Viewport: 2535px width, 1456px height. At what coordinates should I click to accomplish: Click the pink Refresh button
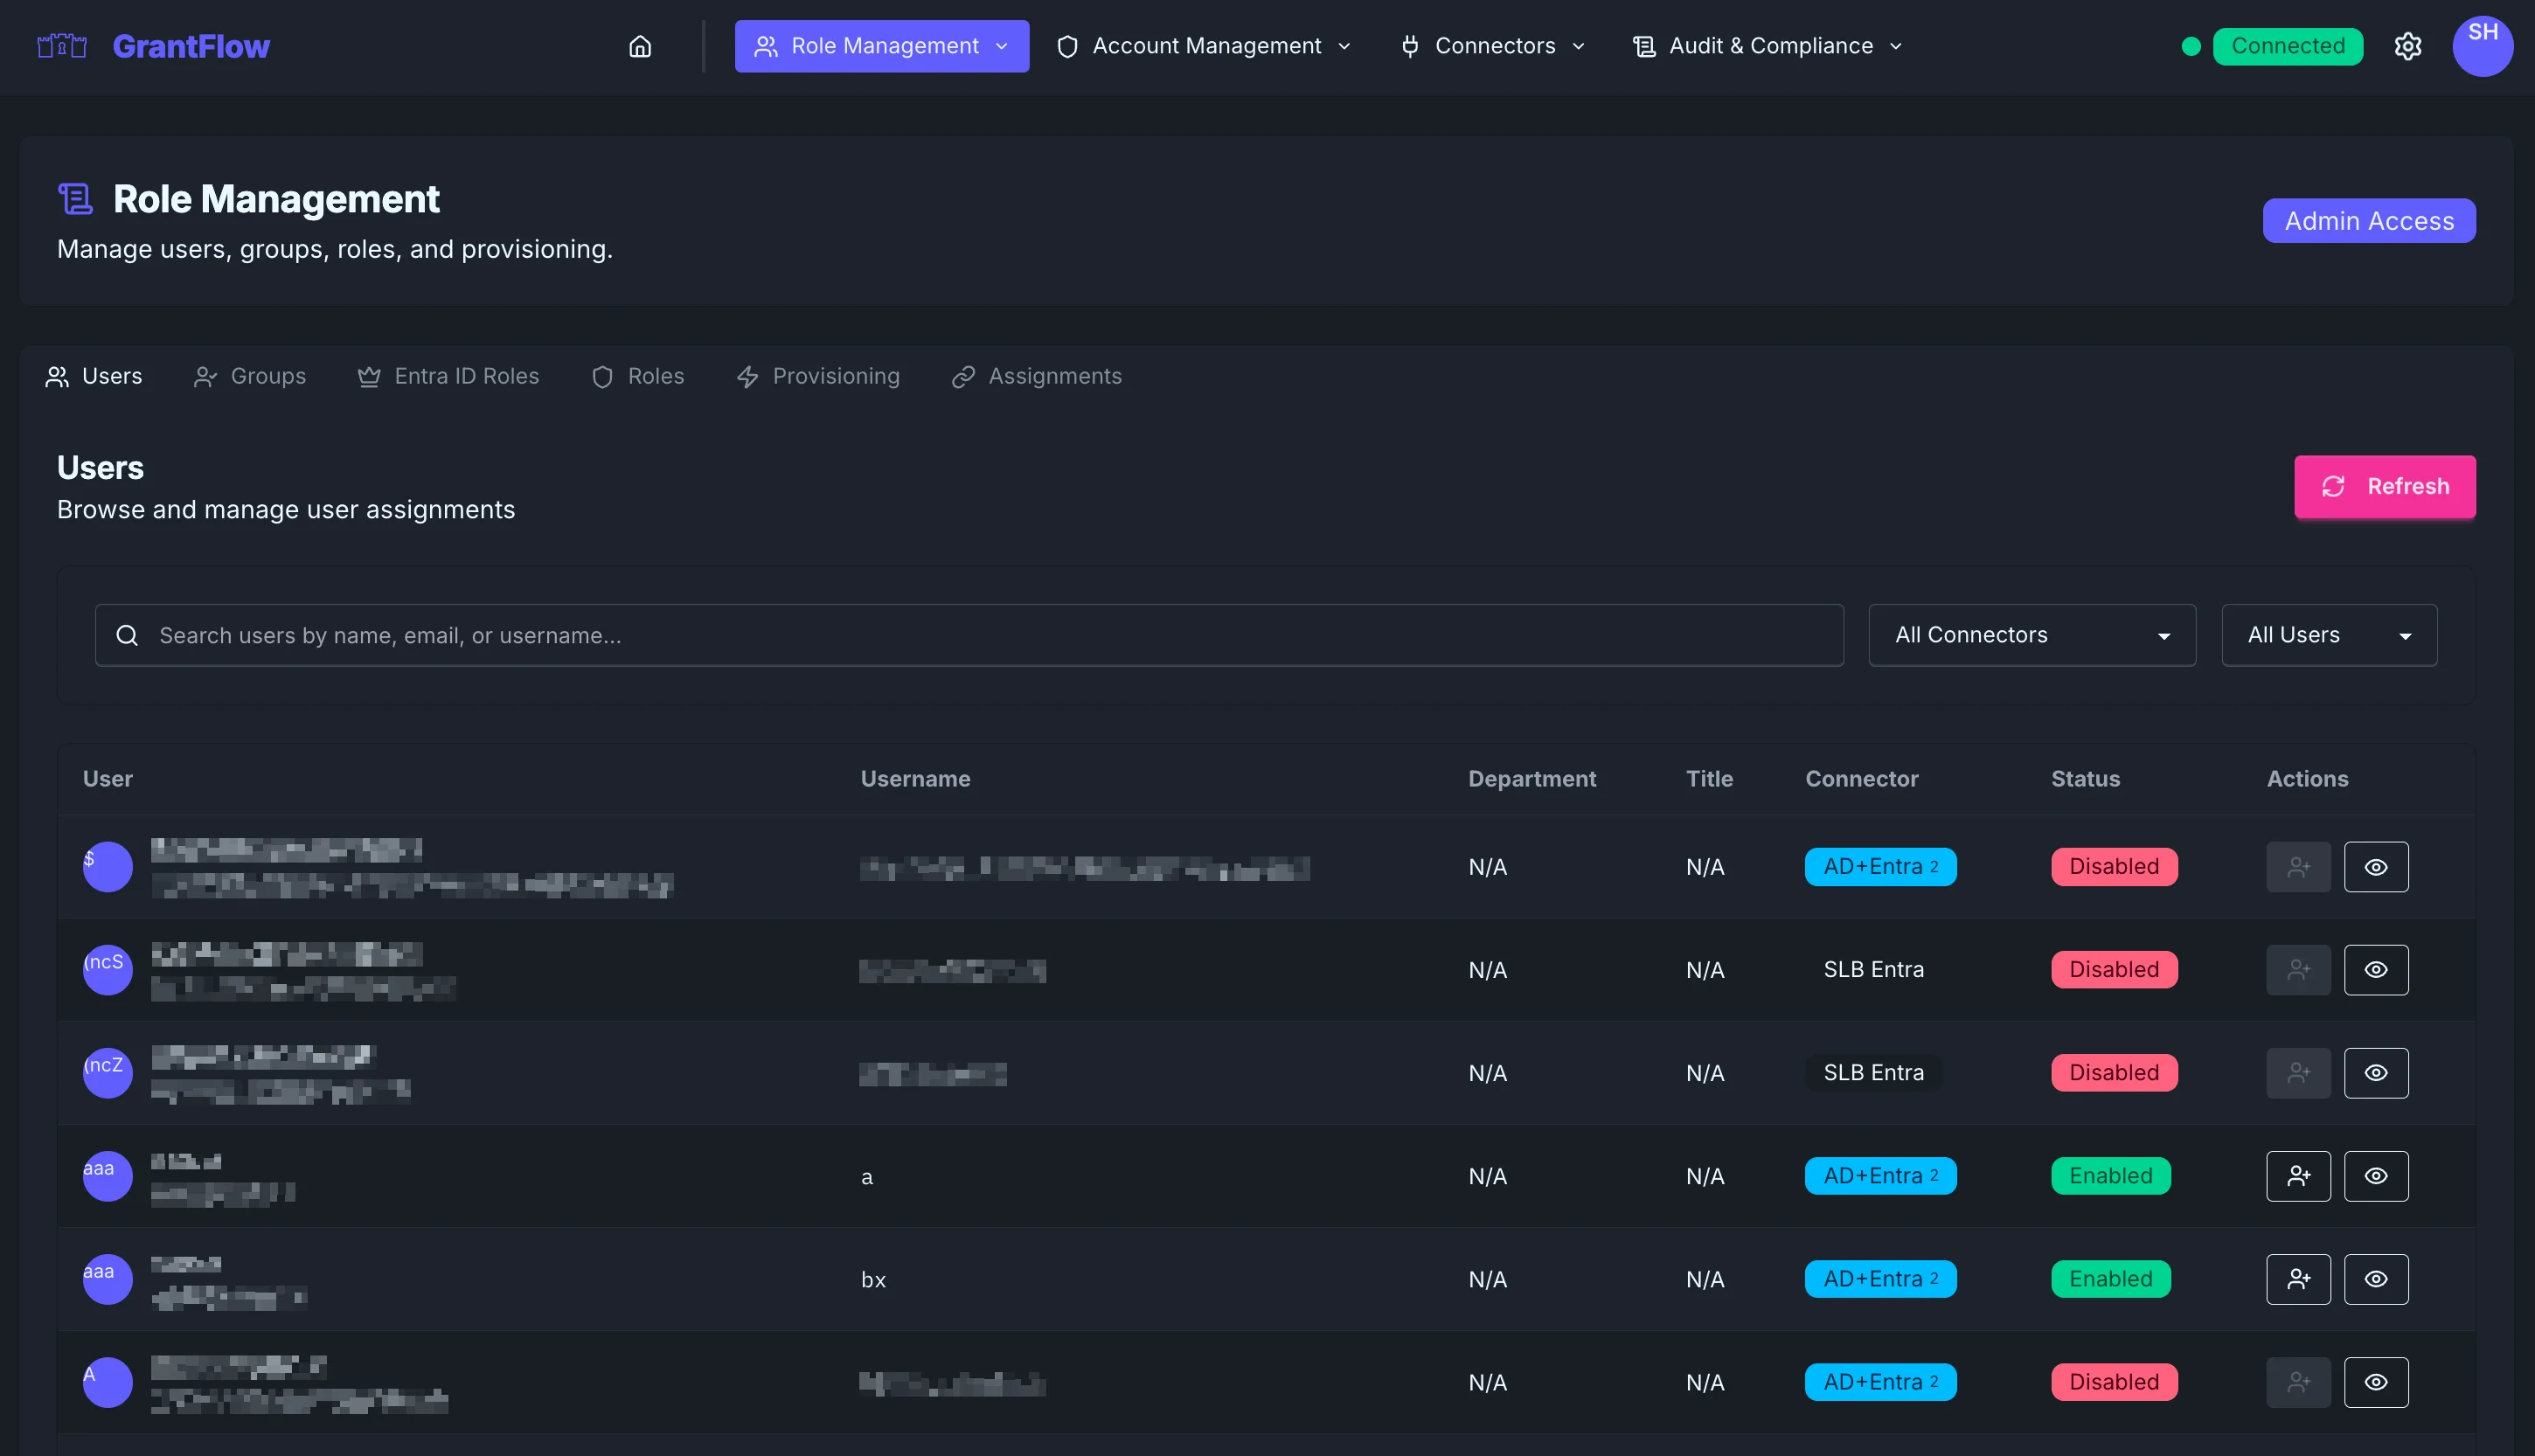click(2384, 487)
